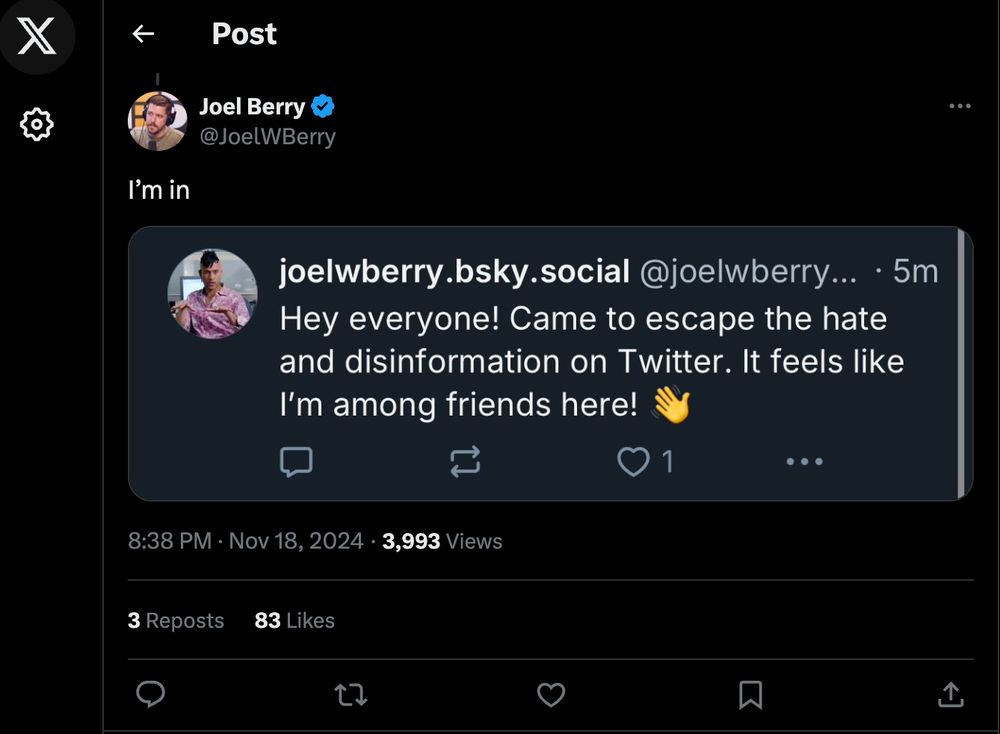Click the @JoelWBerry handle
This screenshot has width=1000, height=734.
(x=266, y=136)
